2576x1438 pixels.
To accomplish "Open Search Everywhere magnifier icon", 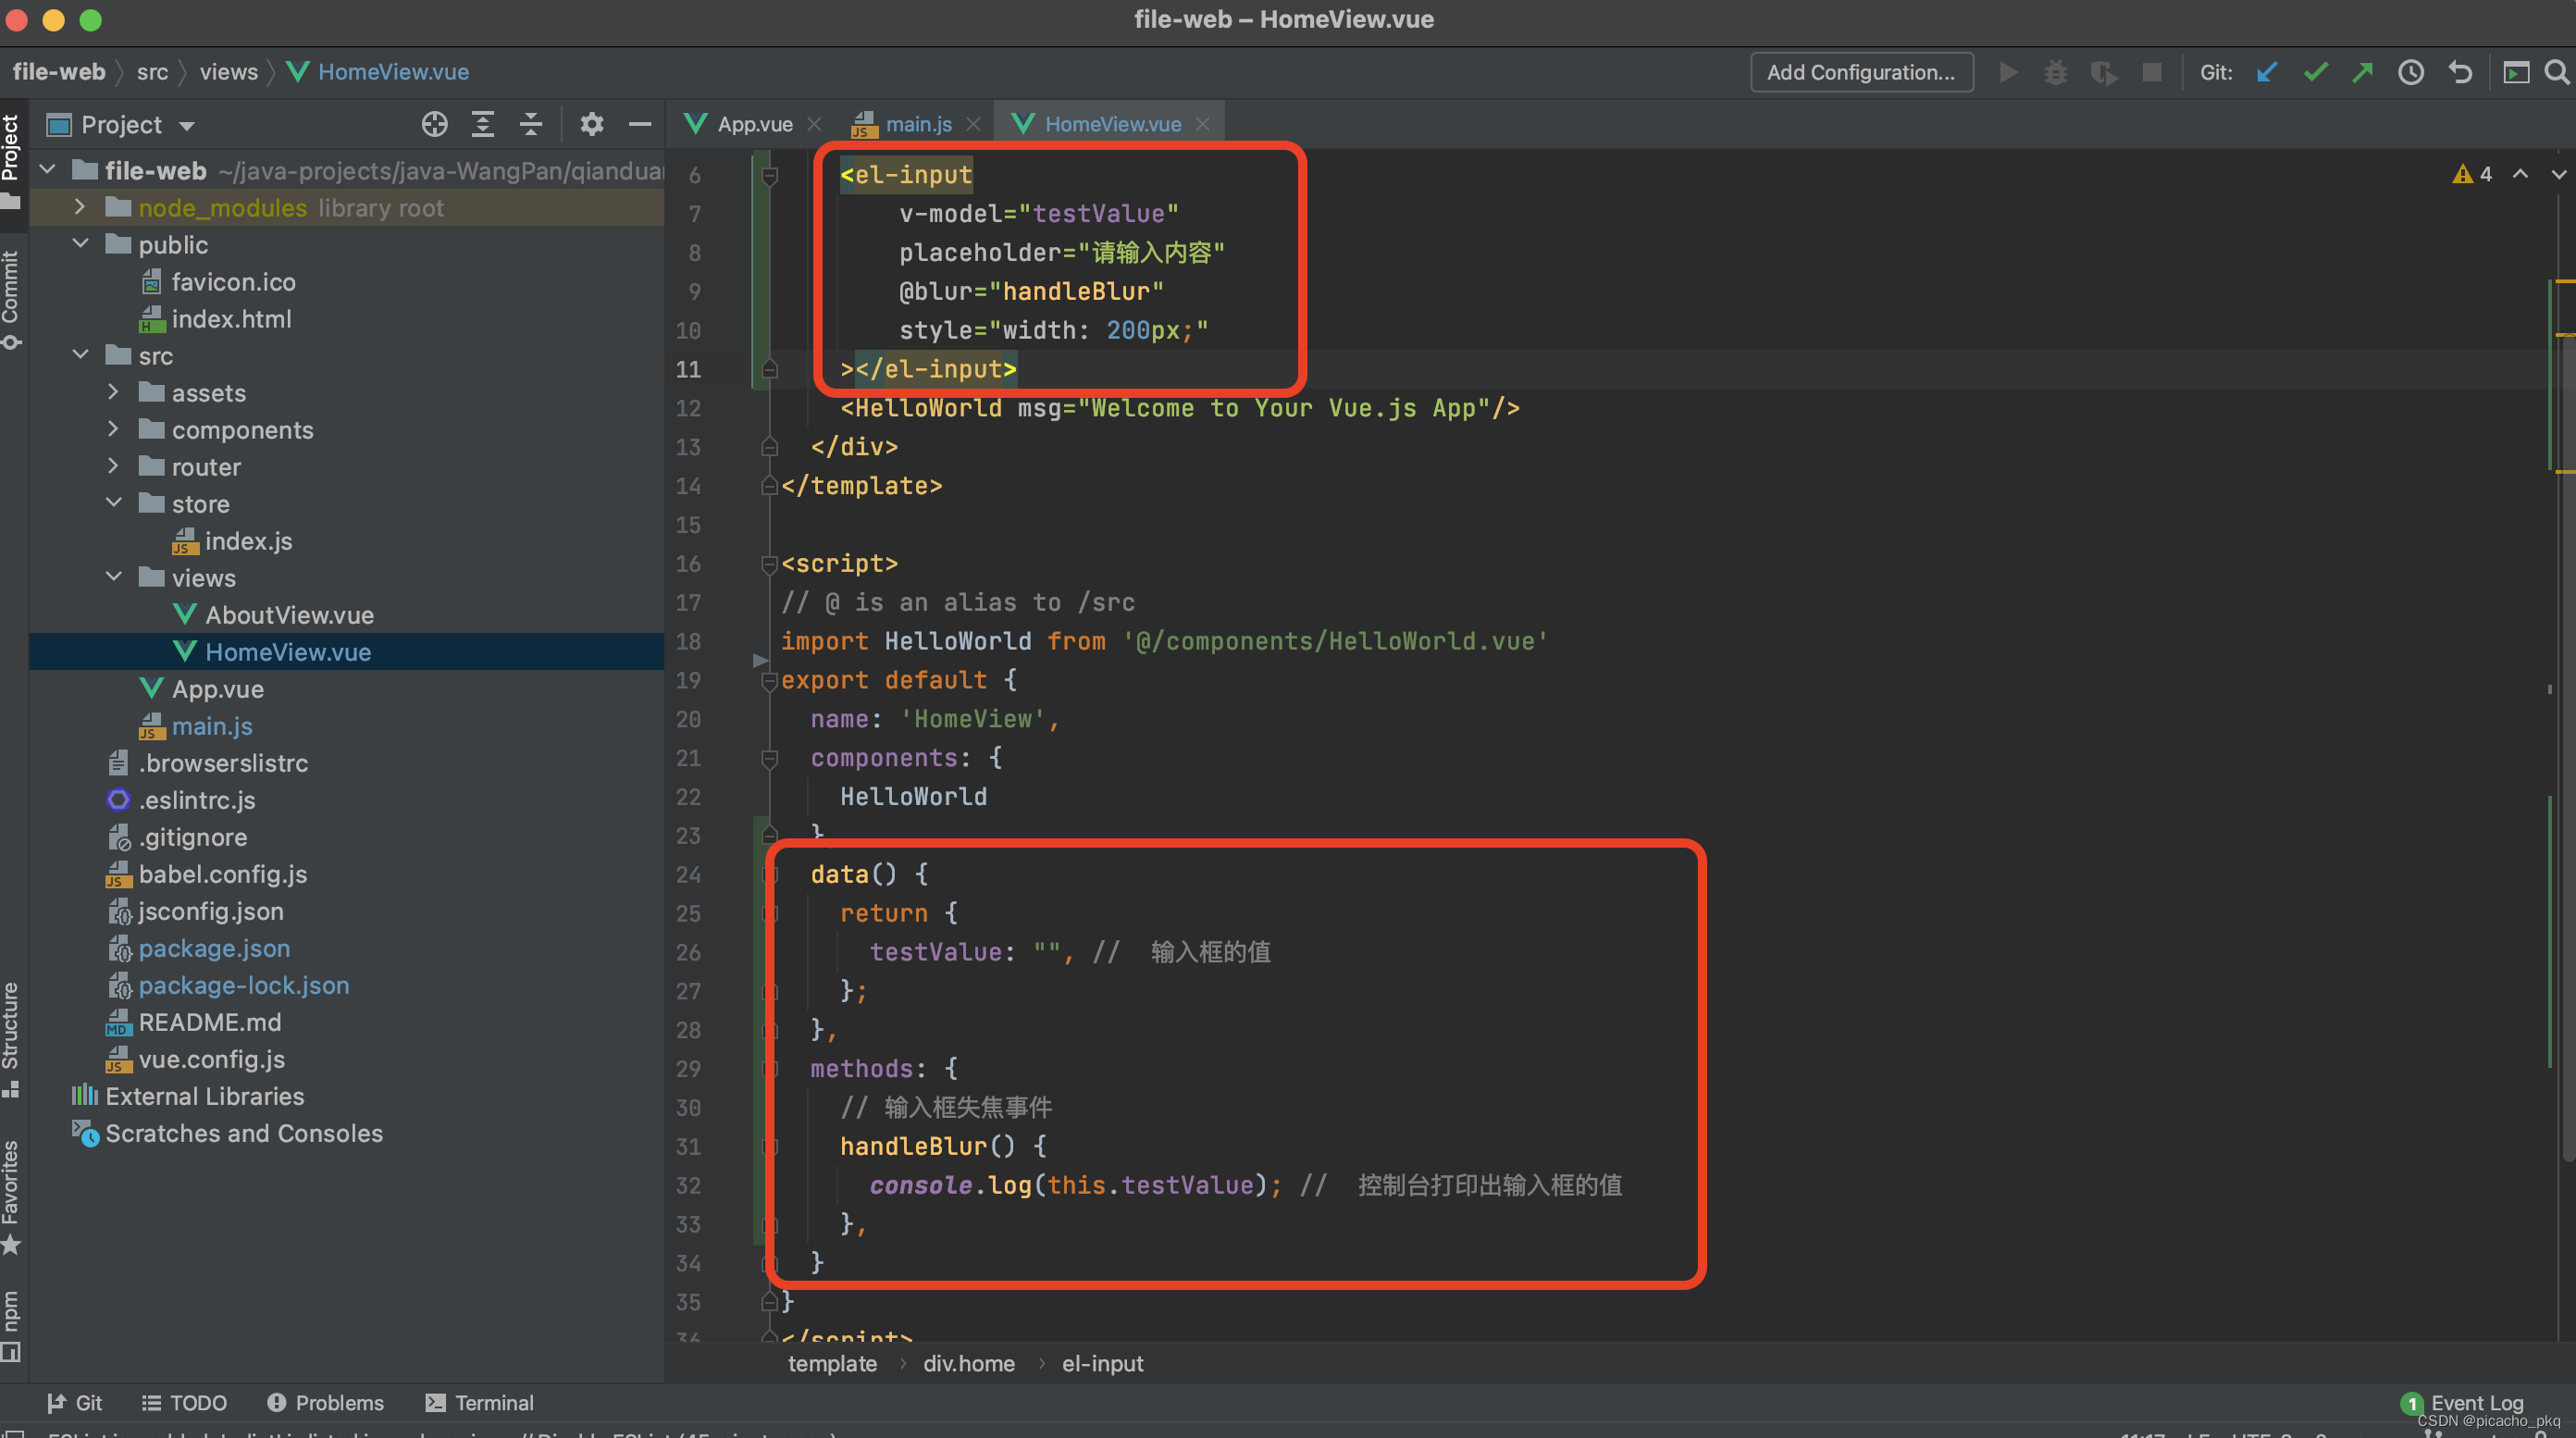I will pos(2556,72).
